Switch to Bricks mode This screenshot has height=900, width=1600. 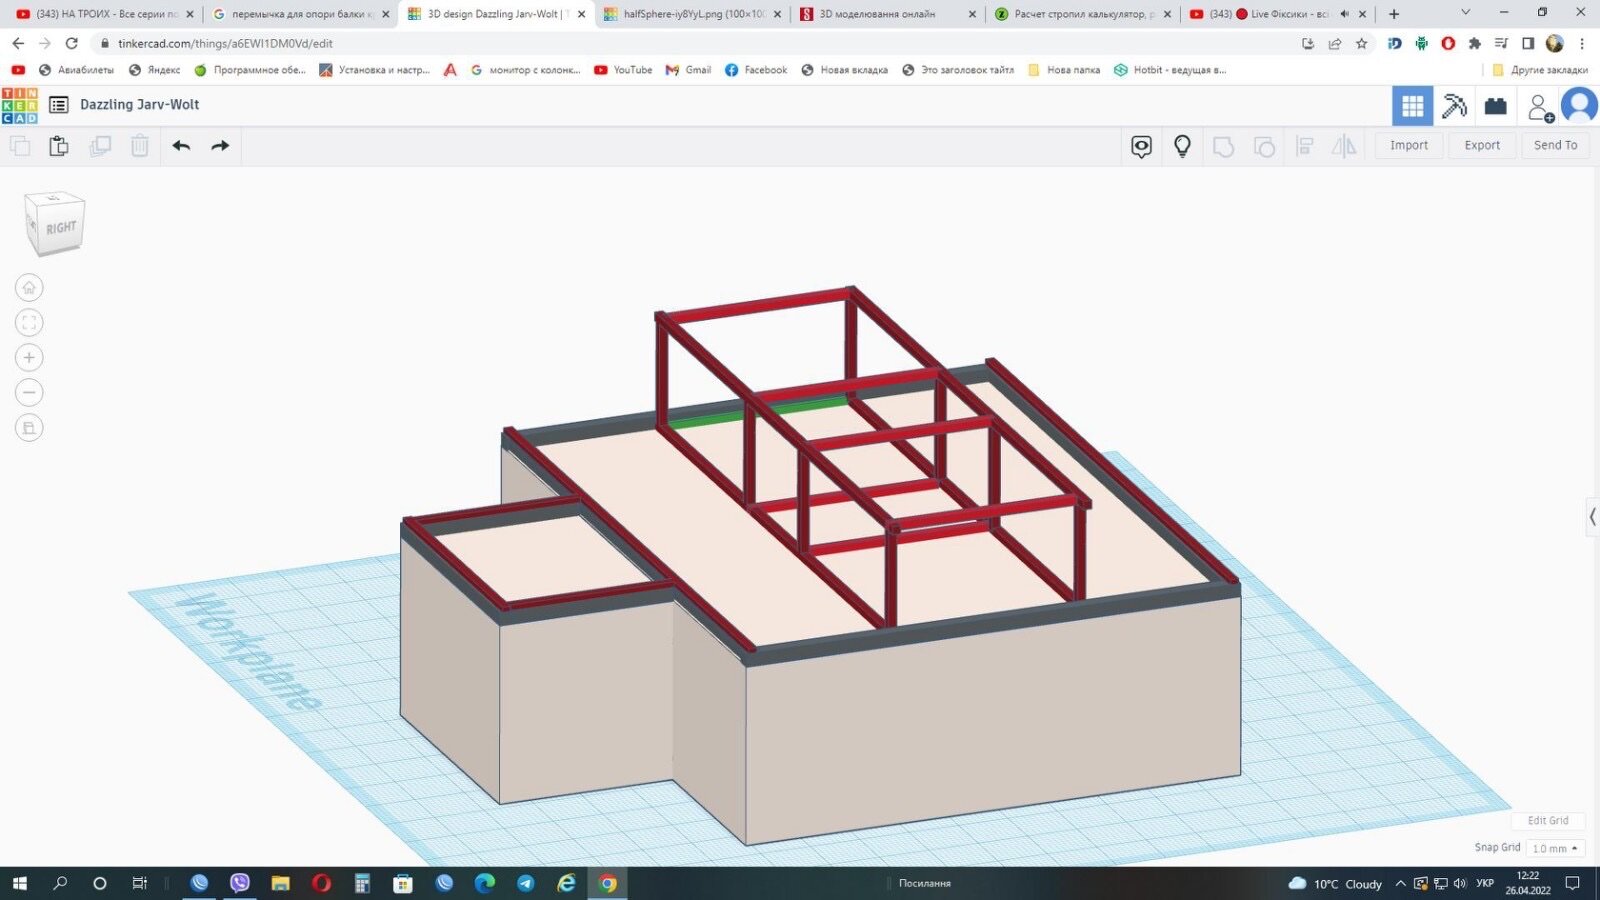pos(1495,105)
